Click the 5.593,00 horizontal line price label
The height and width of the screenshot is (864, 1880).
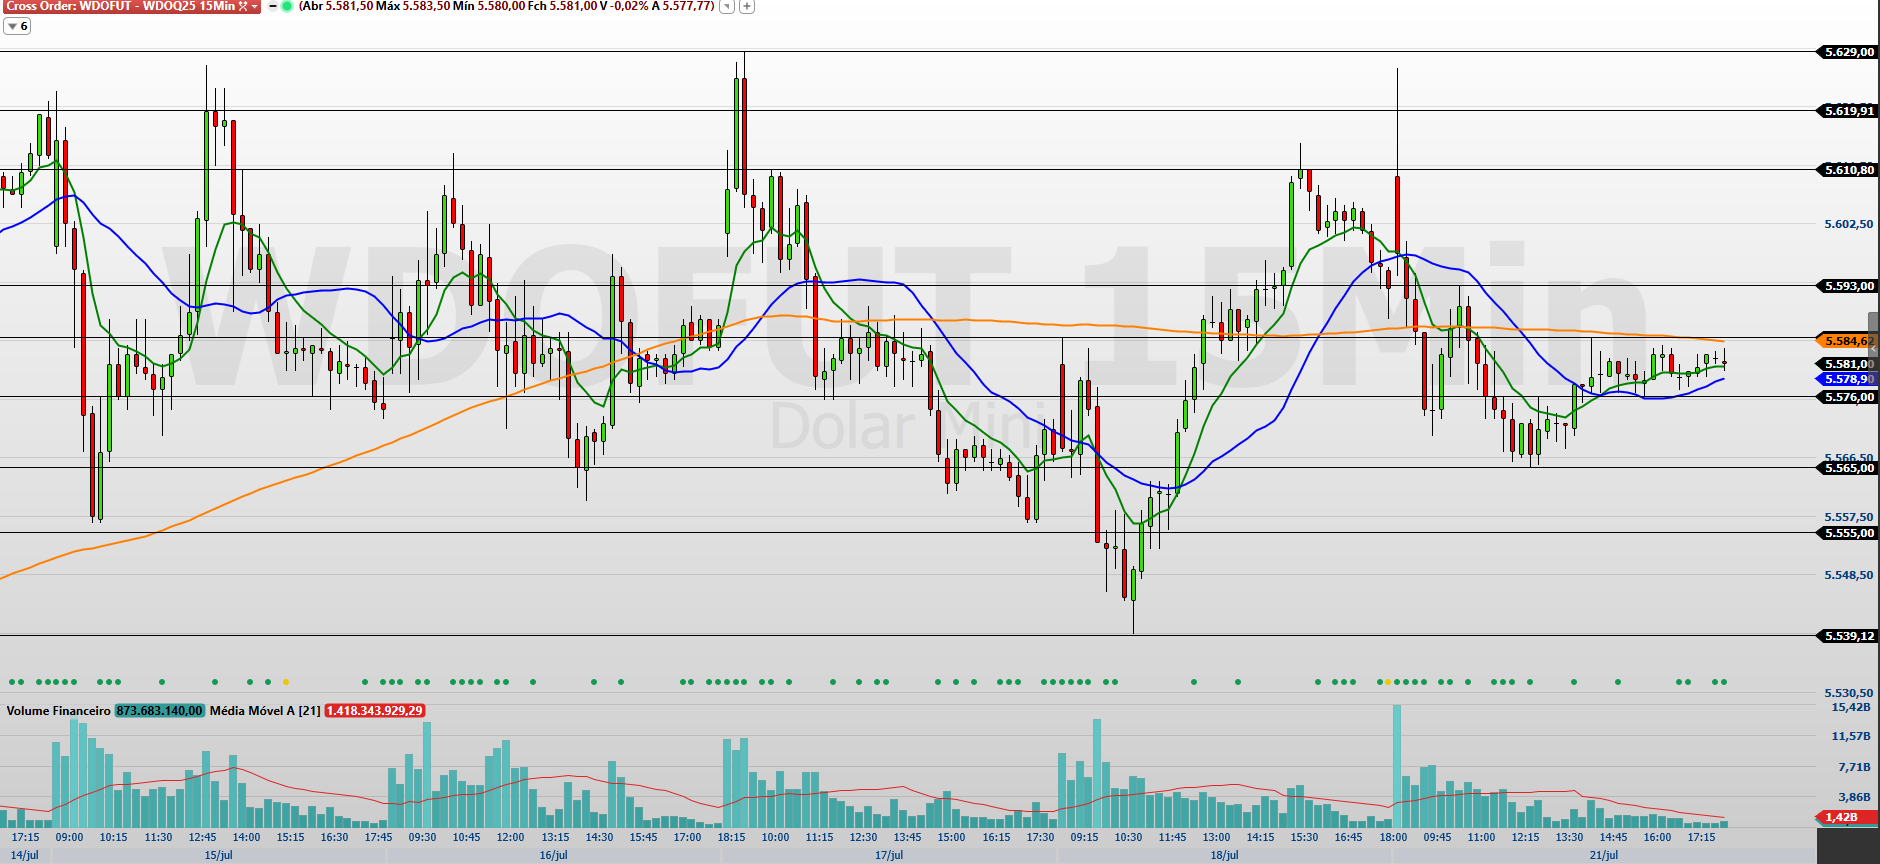click(x=1846, y=286)
